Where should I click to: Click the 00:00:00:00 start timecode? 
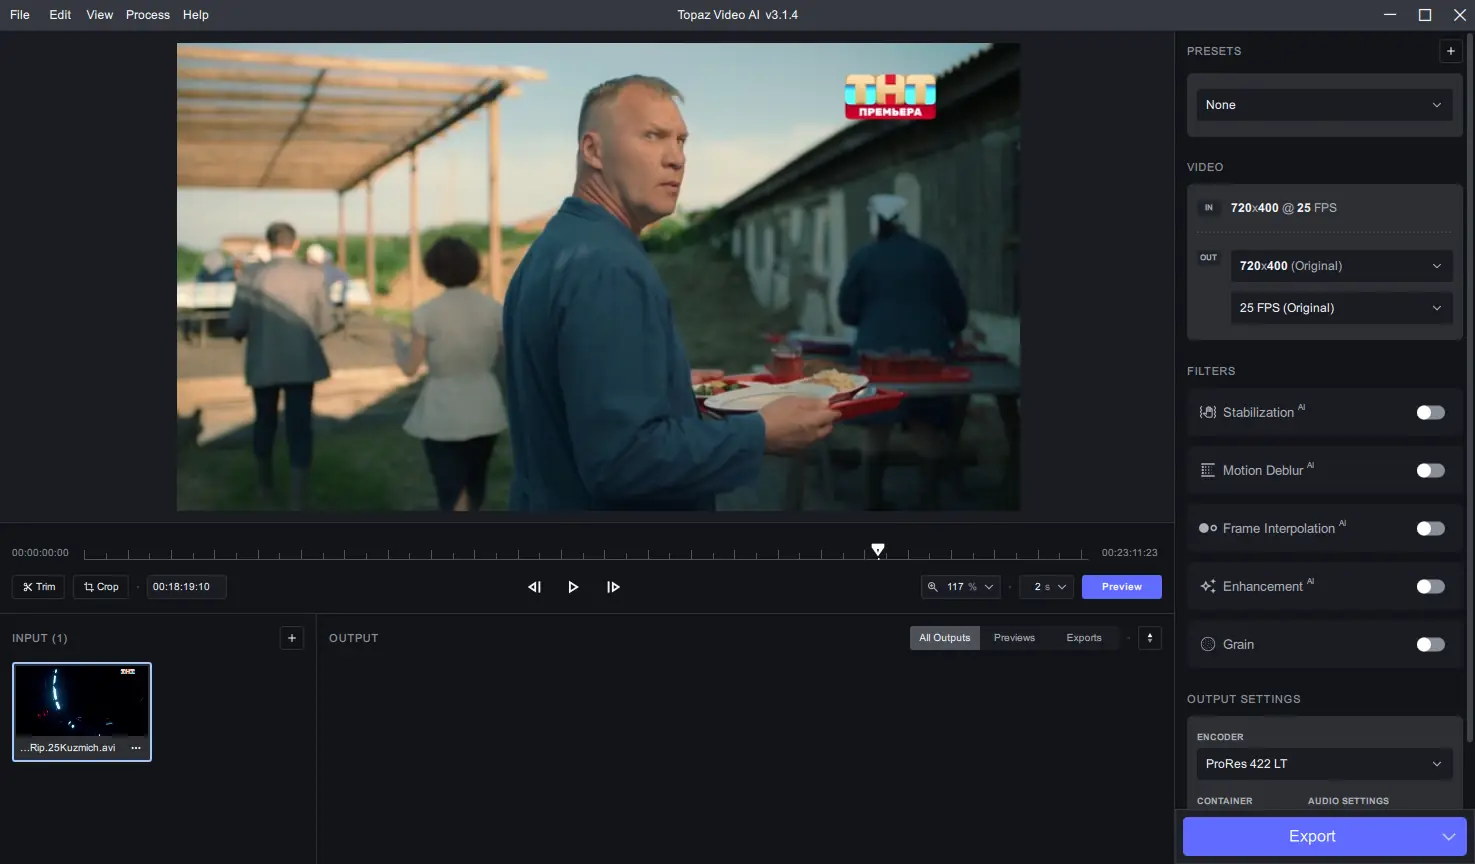click(40, 553)
